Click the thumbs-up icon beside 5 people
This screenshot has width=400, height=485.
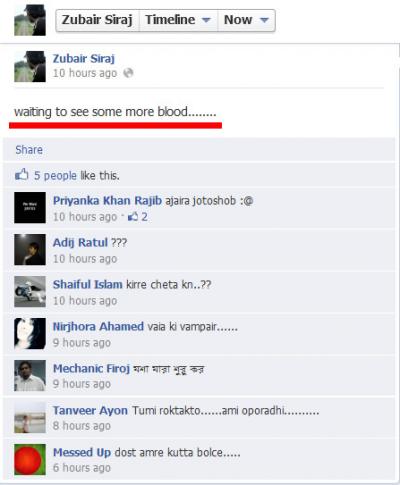coord(22,175)
